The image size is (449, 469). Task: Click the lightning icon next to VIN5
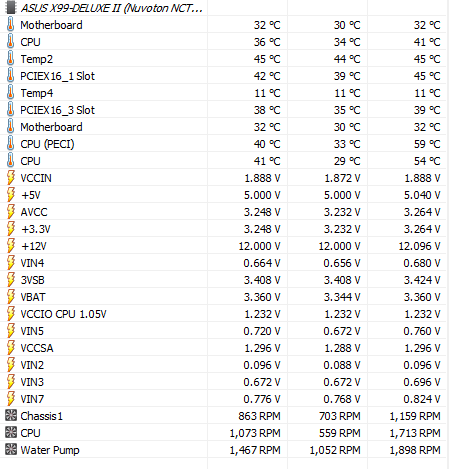tap(11, 331)
